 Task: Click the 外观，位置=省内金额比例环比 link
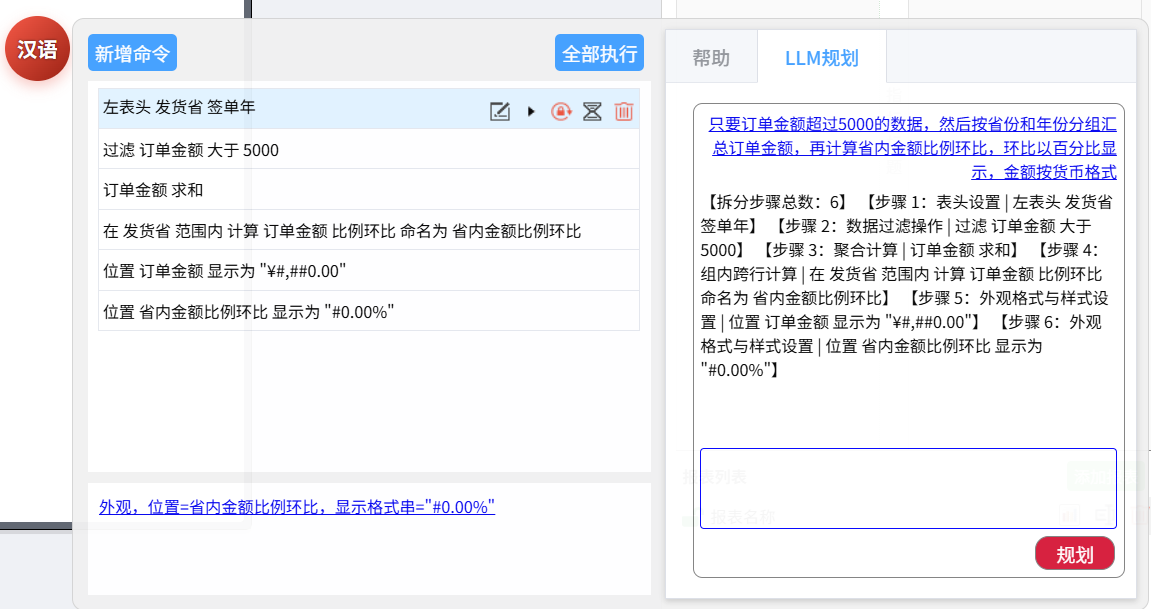click(297, 507)
